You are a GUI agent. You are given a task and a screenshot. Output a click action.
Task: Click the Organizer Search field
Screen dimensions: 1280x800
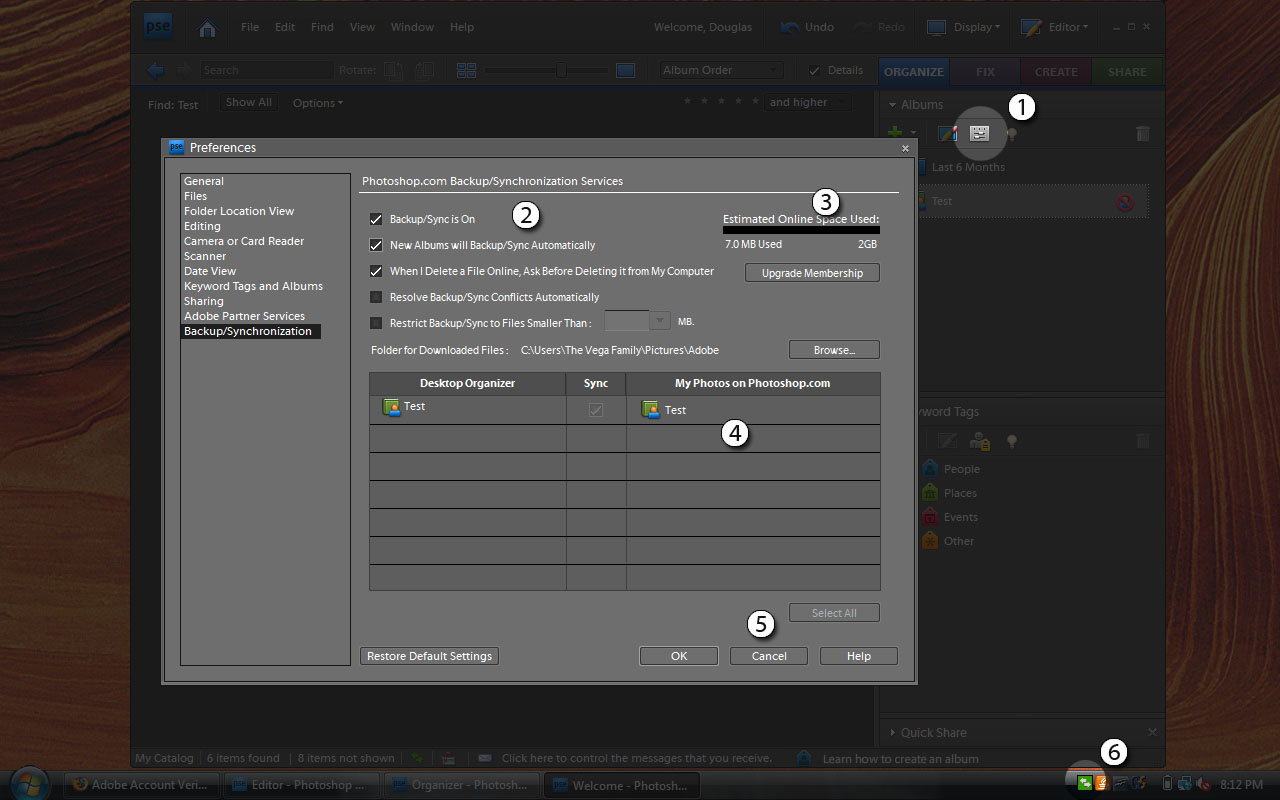267,70
